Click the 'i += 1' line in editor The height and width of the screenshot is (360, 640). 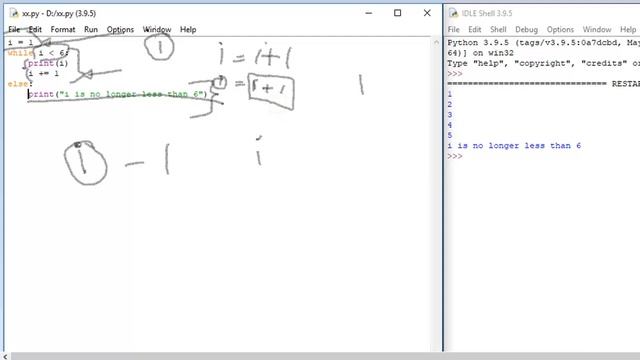43,73
